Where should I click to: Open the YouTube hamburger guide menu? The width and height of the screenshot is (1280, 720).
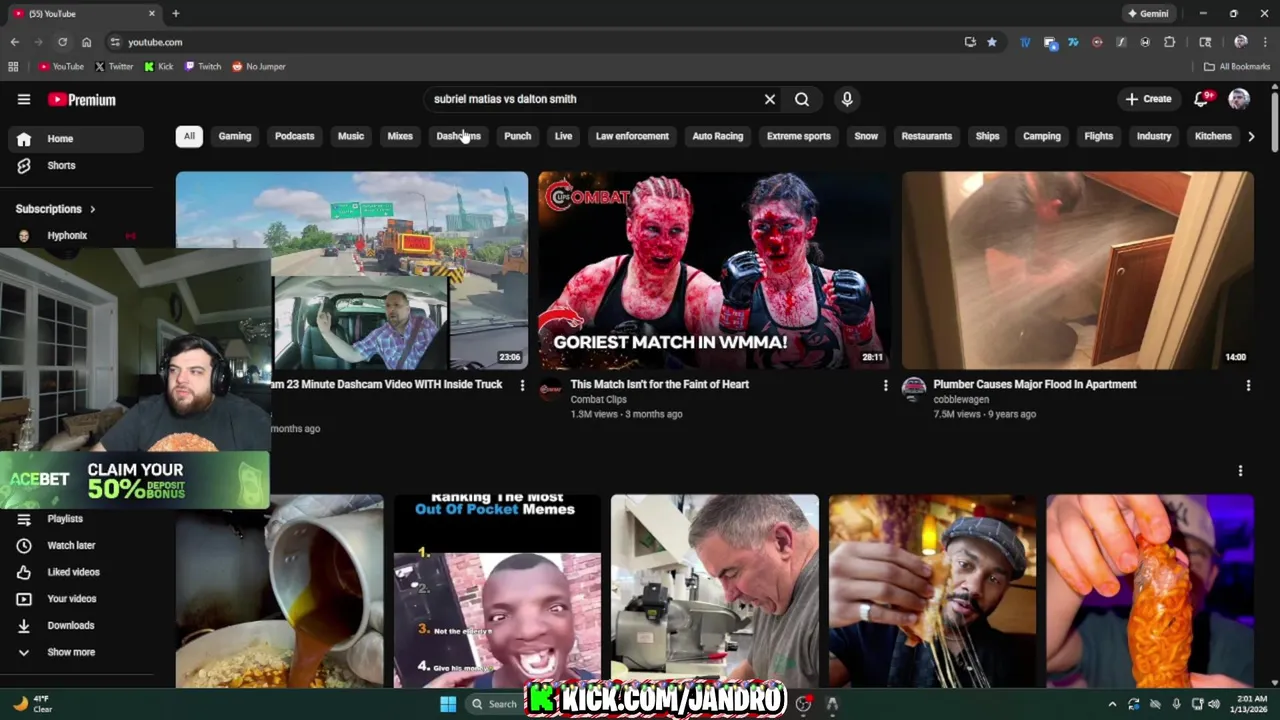(x=24, y=99)
